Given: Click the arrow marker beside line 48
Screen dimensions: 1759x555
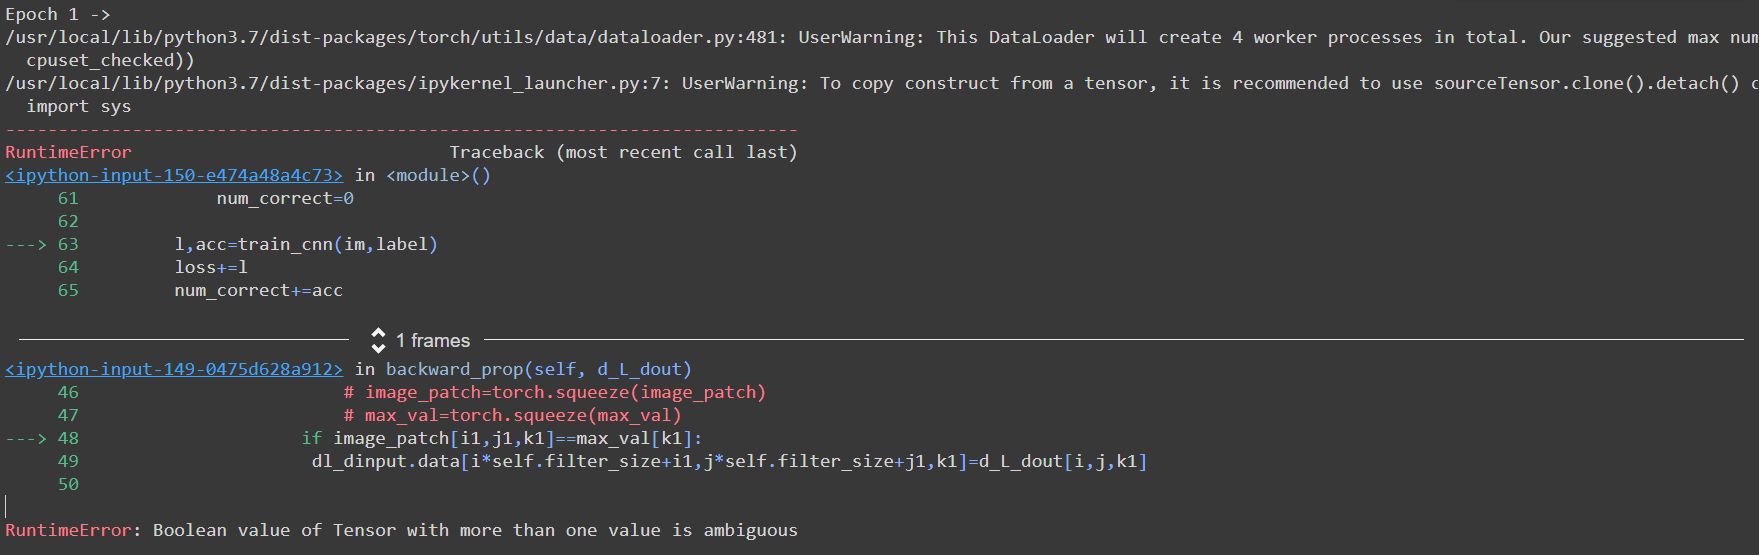Looking at the screenshot, I should point(27,438).
